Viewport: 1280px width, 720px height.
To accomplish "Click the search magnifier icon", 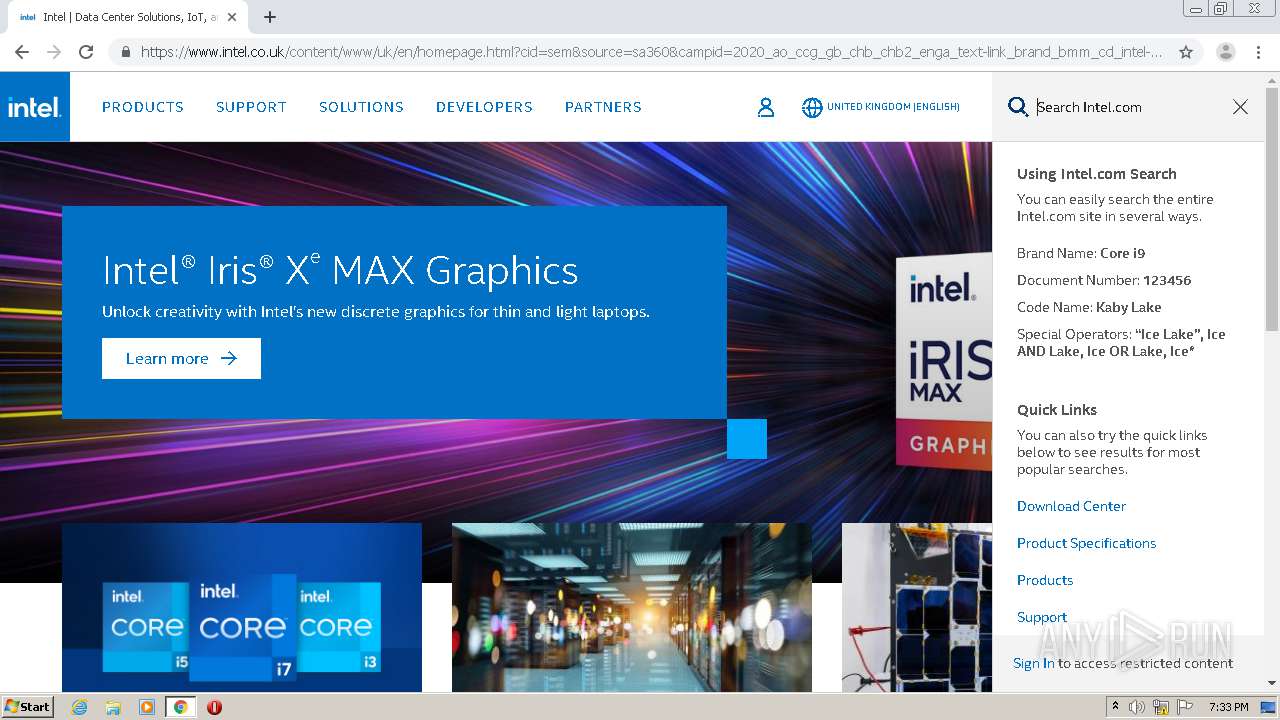I will [1018, 107].
